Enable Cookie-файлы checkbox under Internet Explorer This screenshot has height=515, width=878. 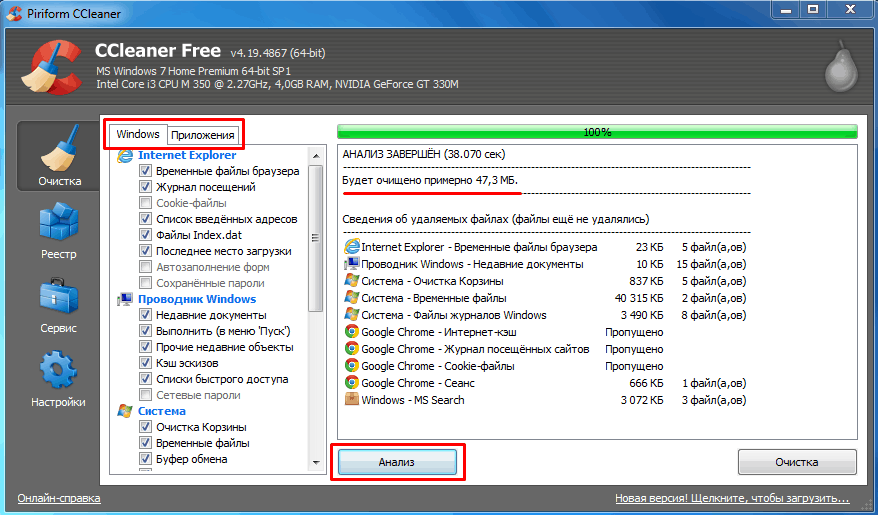pos(146,203)
